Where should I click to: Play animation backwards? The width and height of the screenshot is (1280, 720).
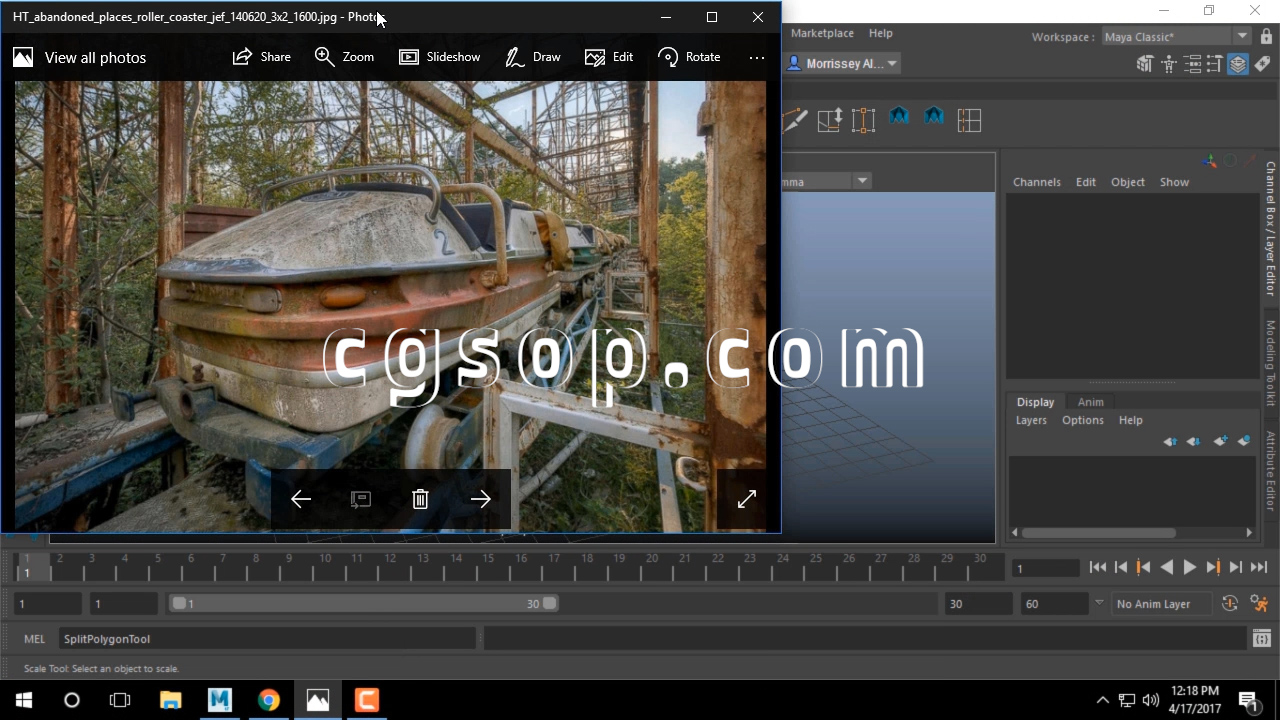[x=1167, y=567]
